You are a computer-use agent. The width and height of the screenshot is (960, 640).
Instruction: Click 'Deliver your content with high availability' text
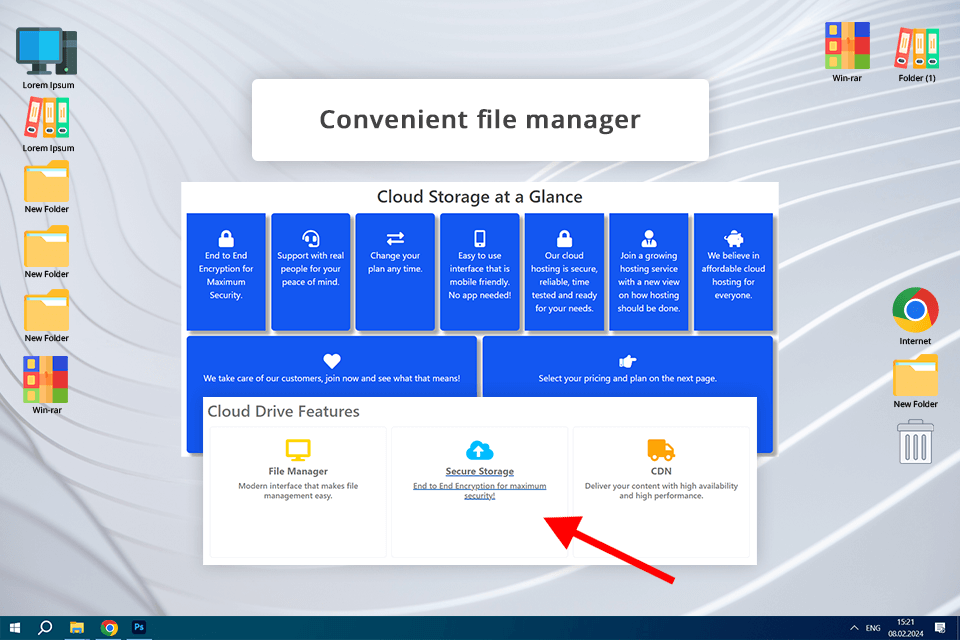661,491
